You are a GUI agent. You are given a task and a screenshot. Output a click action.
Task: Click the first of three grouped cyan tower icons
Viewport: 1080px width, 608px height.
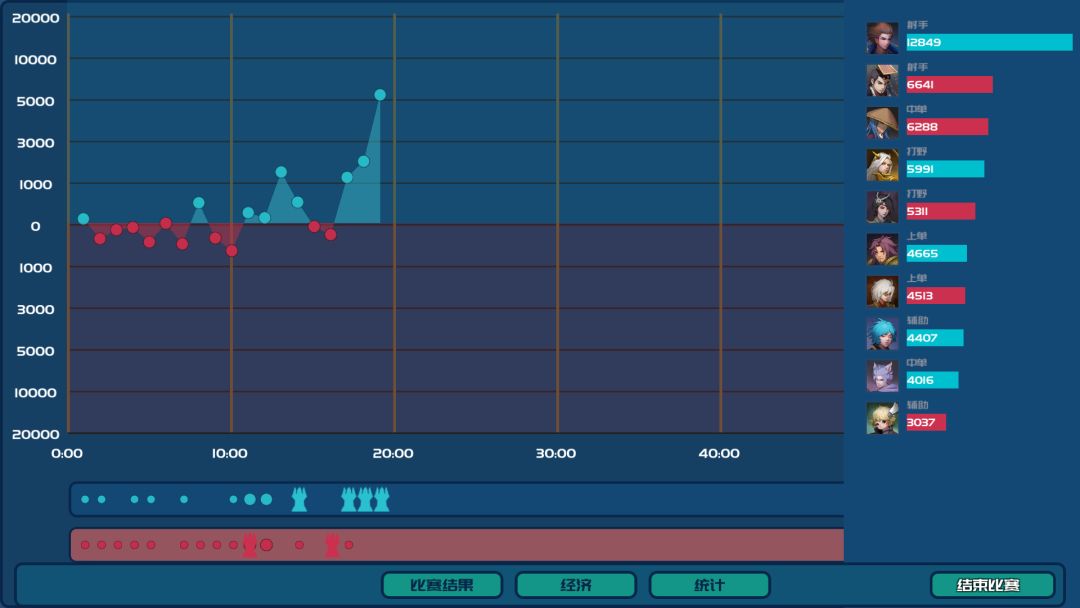[x=349, y=499]
